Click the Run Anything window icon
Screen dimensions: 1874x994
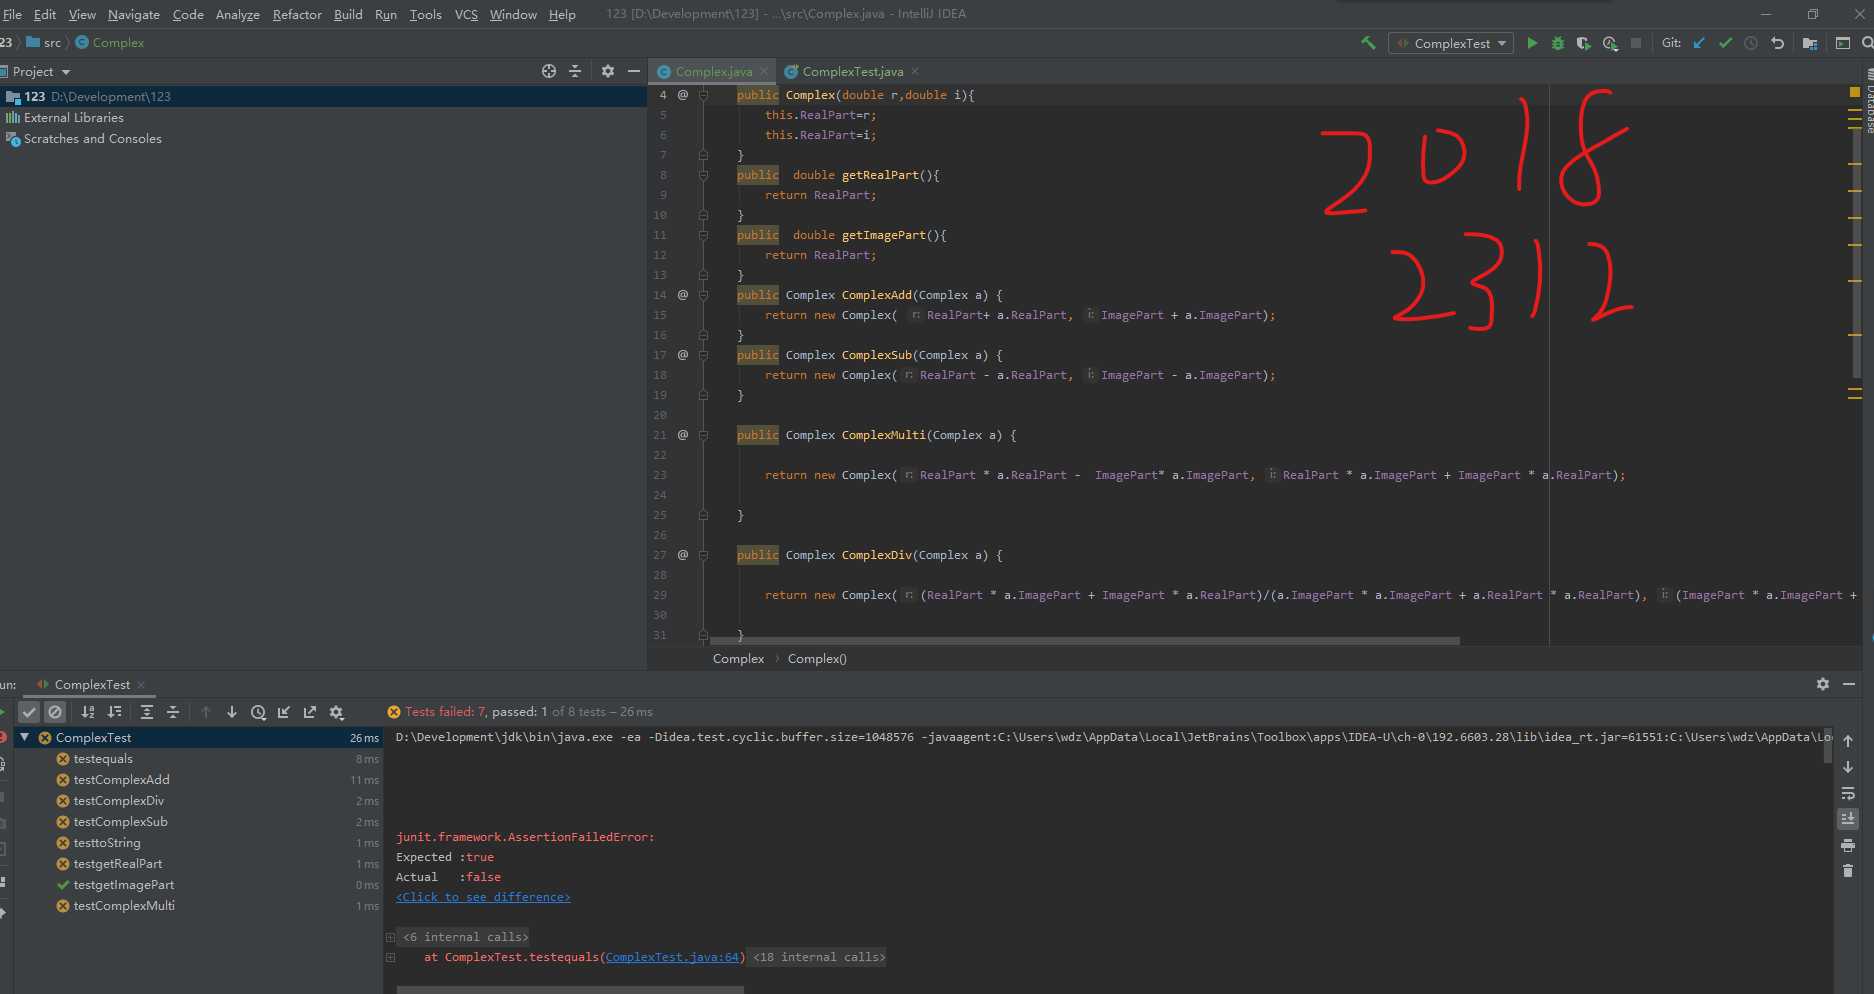click(1843, 43)
